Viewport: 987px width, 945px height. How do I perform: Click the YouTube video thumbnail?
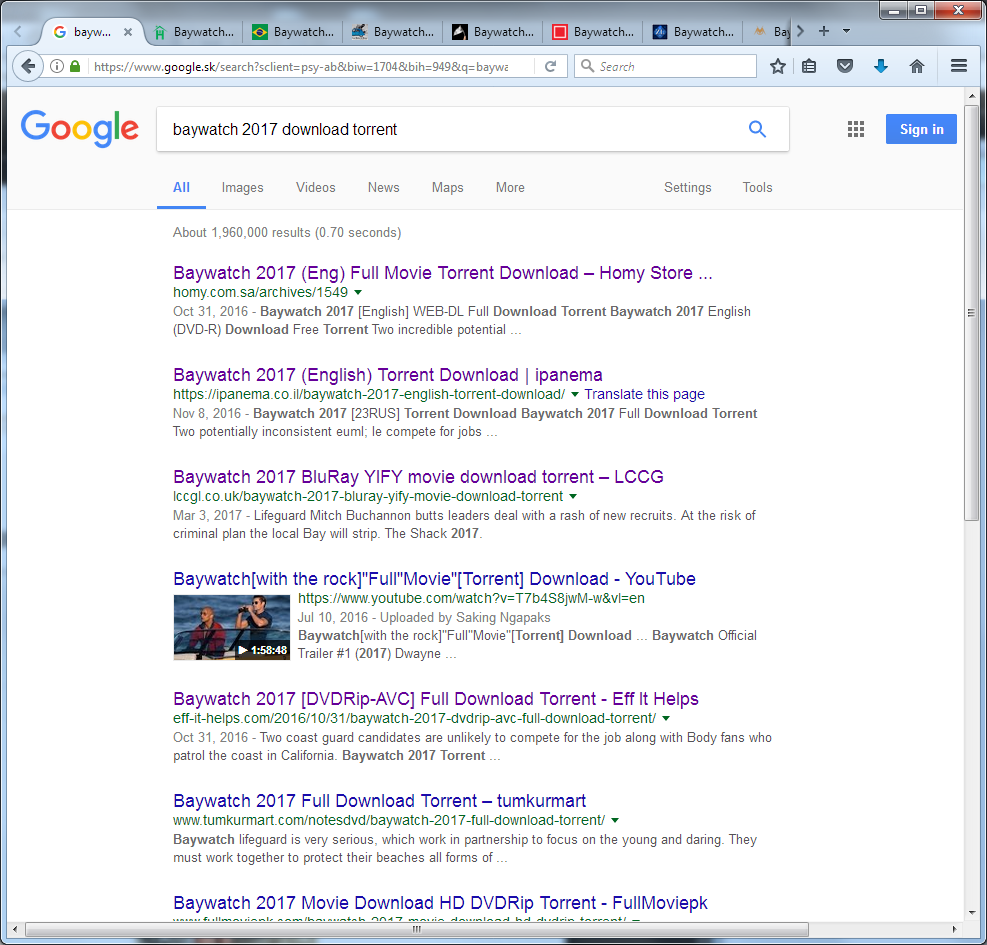pos(232,627)
